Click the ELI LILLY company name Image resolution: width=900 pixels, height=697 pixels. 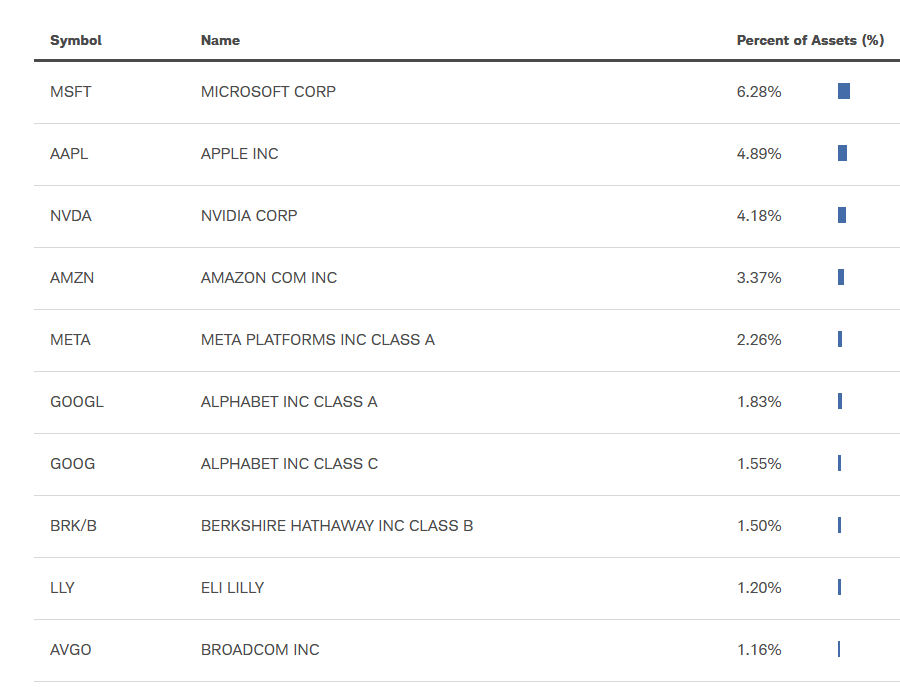pos(232,588)
